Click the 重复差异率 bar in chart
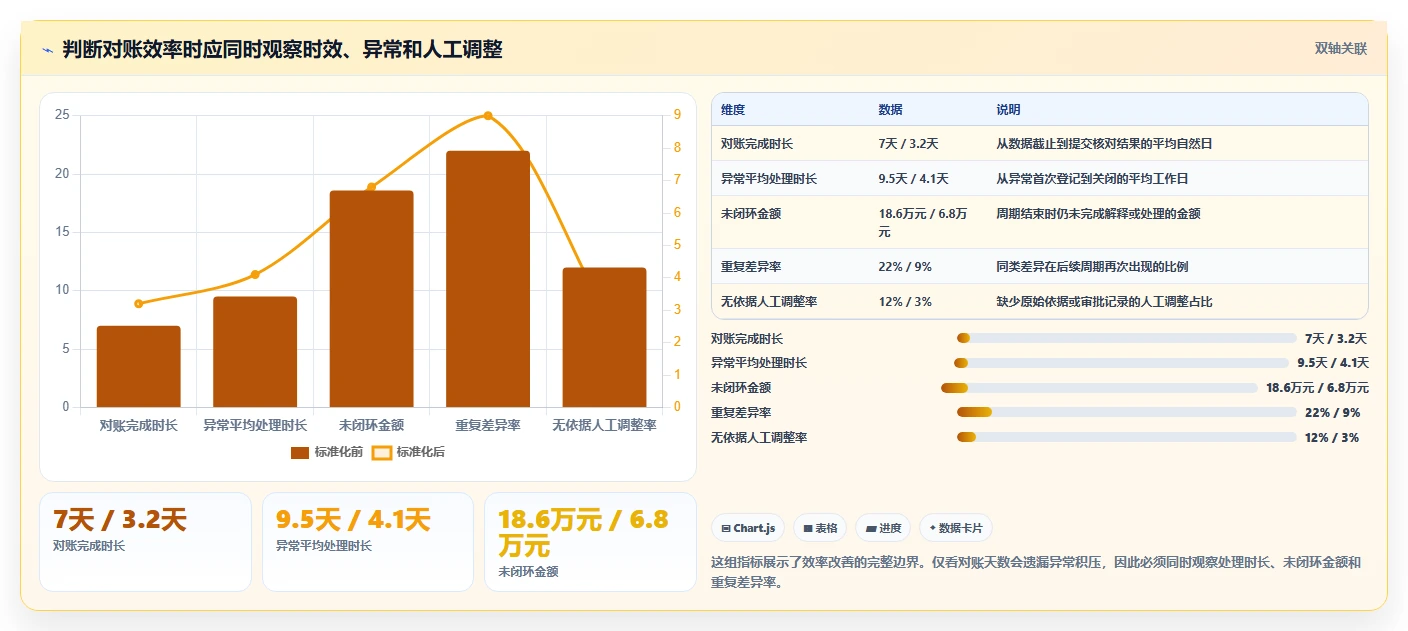This screenshot has width=1408, height=631. (488, 279)
